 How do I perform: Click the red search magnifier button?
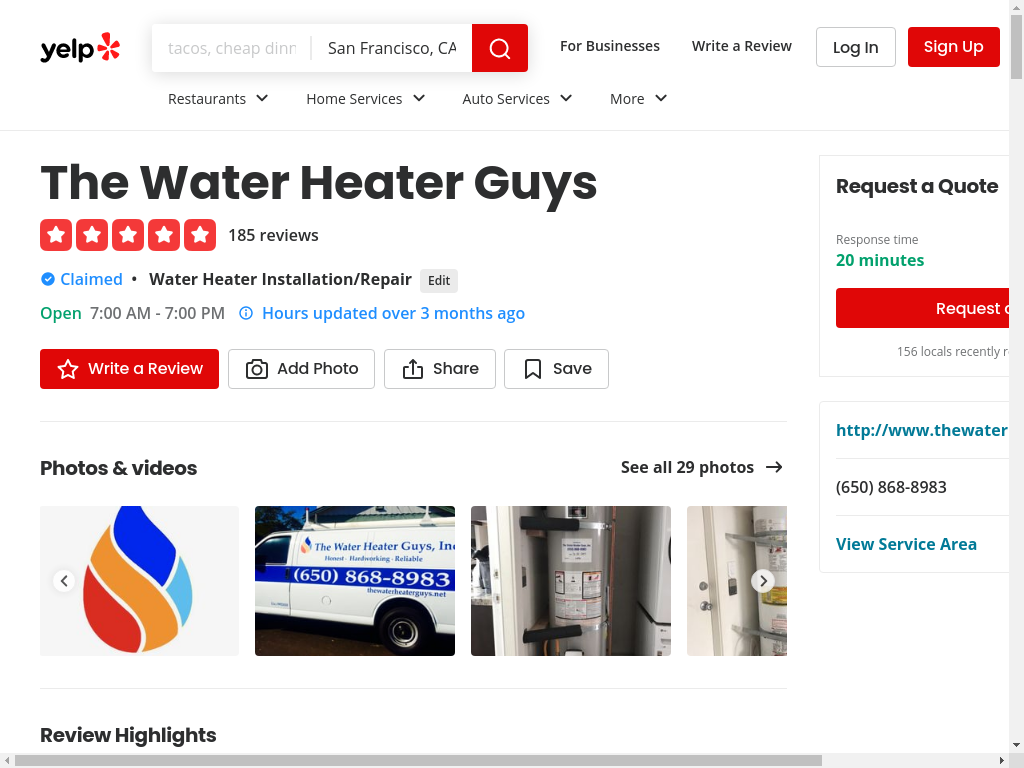coord(500,48)
